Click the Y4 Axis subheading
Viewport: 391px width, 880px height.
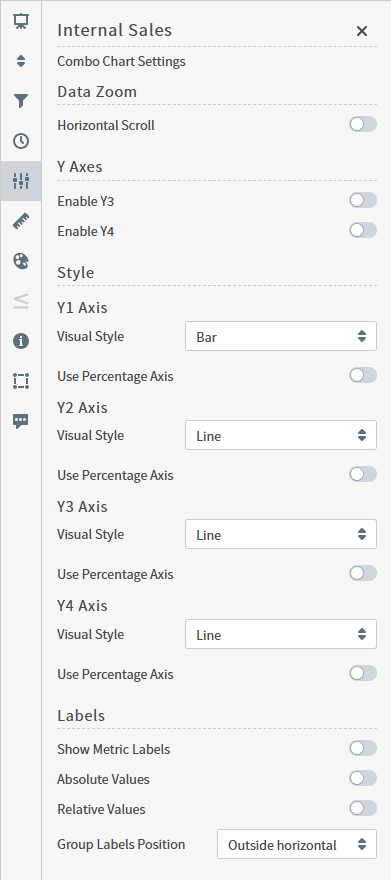82,606
